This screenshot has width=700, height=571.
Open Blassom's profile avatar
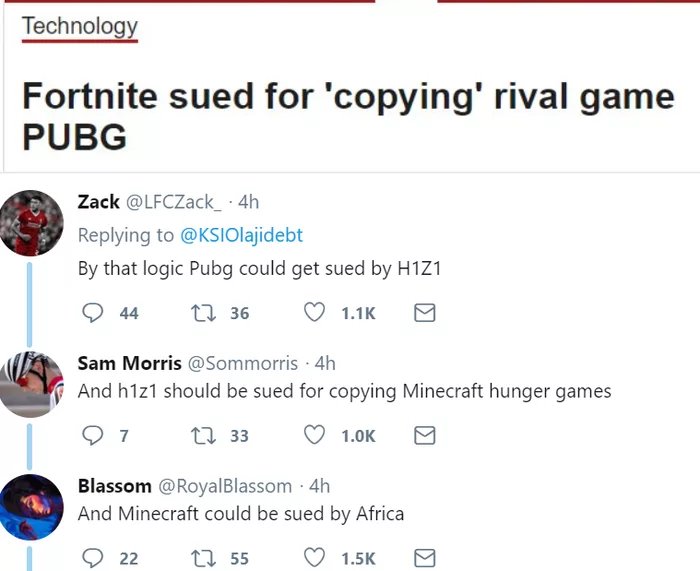tap(32, 507)
